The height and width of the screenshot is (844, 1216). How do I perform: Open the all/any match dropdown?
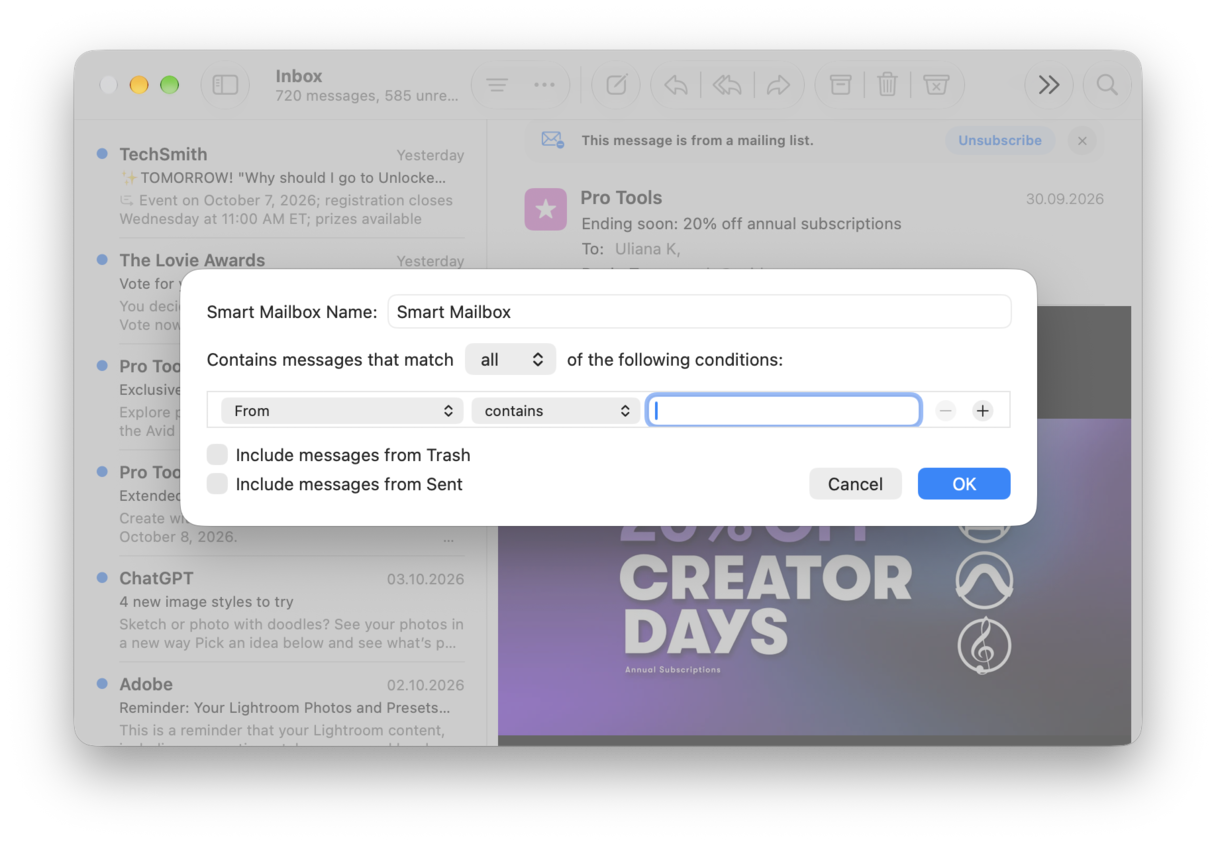[x=511, y=360]
